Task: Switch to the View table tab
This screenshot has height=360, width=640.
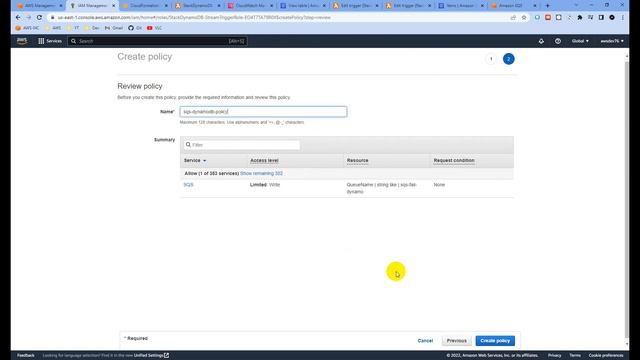Action: pyautogui.click(x=303, y=6)
